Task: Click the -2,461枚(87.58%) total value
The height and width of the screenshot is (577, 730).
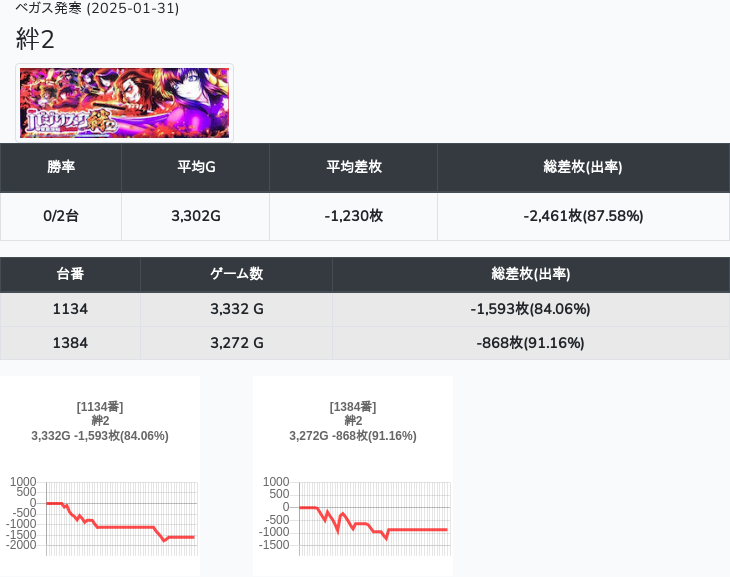Action: pos(583,216)
